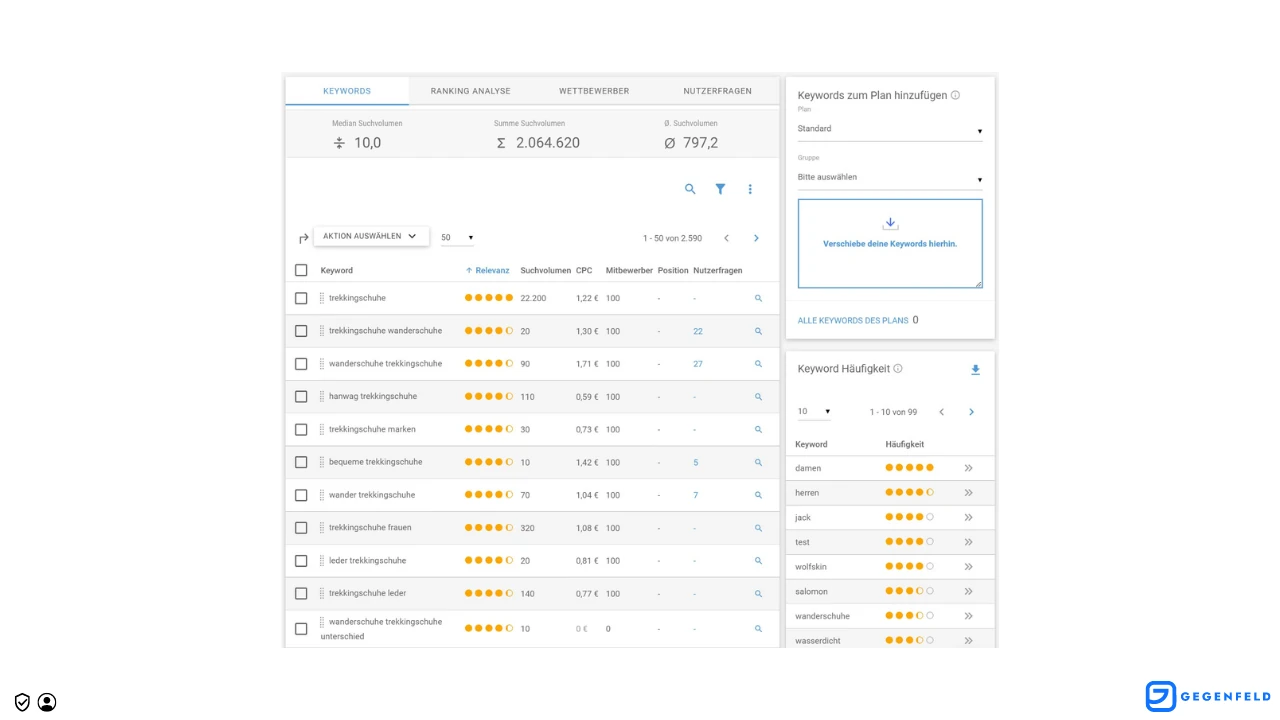This screenshot has width=1280, height=720.
Task: Open the filter funnel icon
Action: (x=720, y=189)
